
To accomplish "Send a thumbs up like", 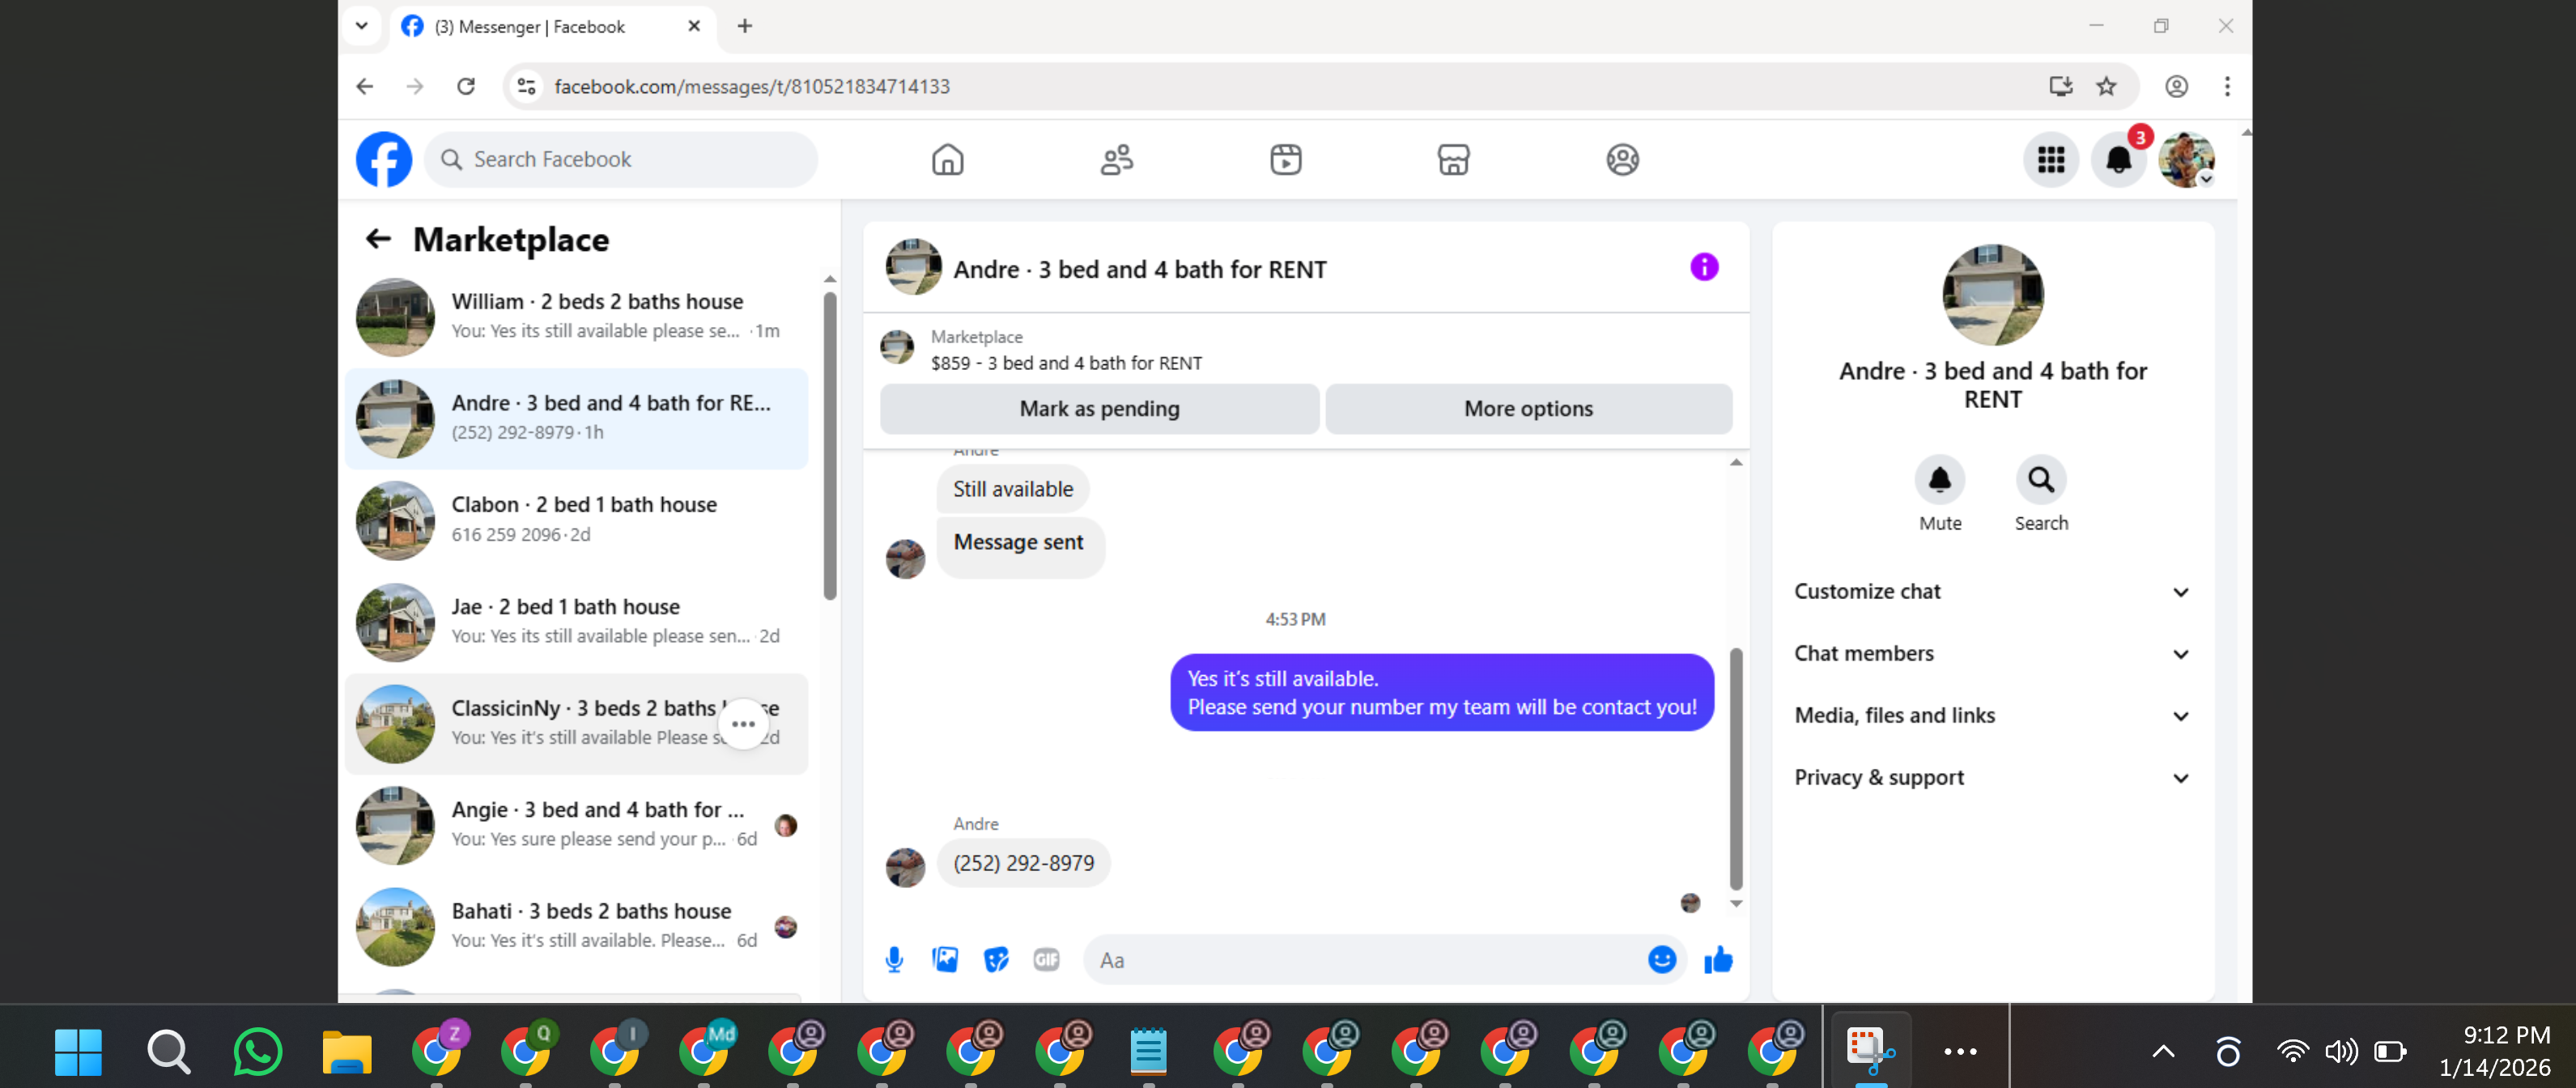I will pos(1718,960).
